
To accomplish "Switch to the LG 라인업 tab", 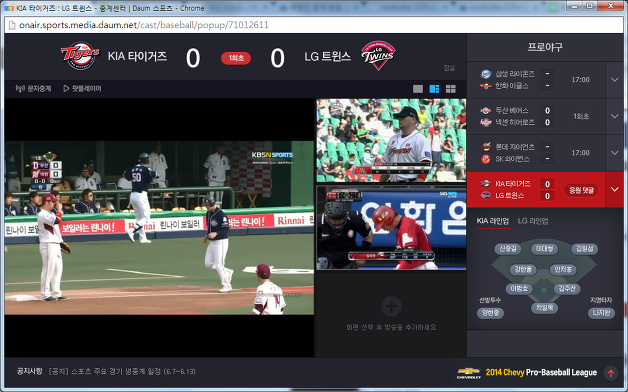I will (x=533, y=221).
